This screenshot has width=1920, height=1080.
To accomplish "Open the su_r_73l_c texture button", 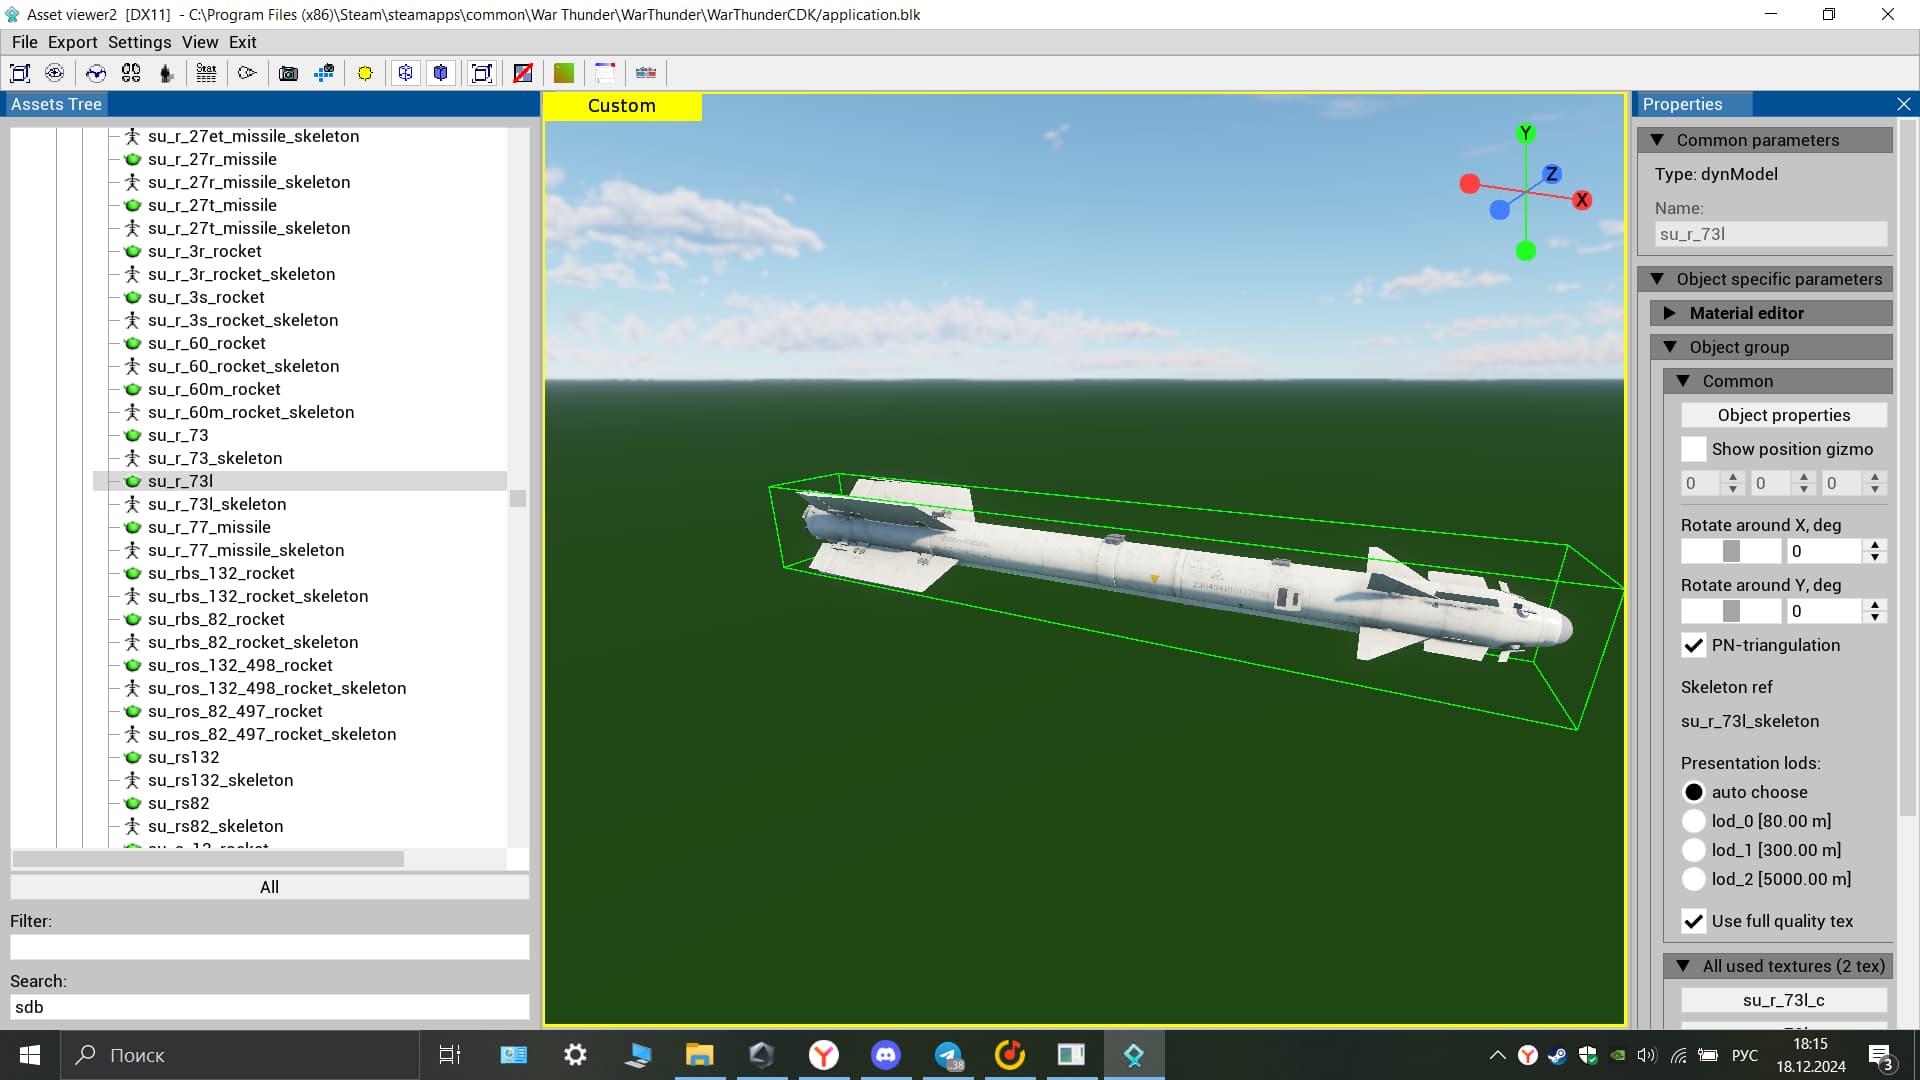I will (x=1784, y=1000).
